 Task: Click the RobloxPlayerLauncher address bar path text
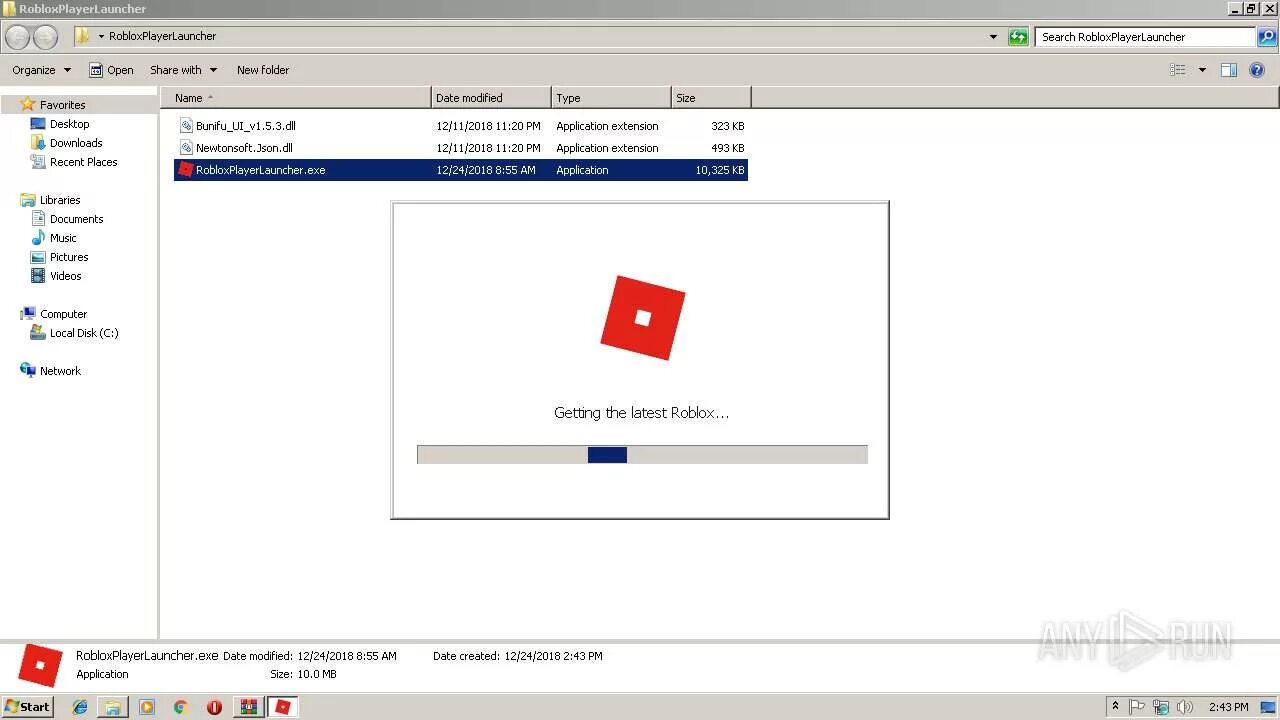[x=162, y=37]
